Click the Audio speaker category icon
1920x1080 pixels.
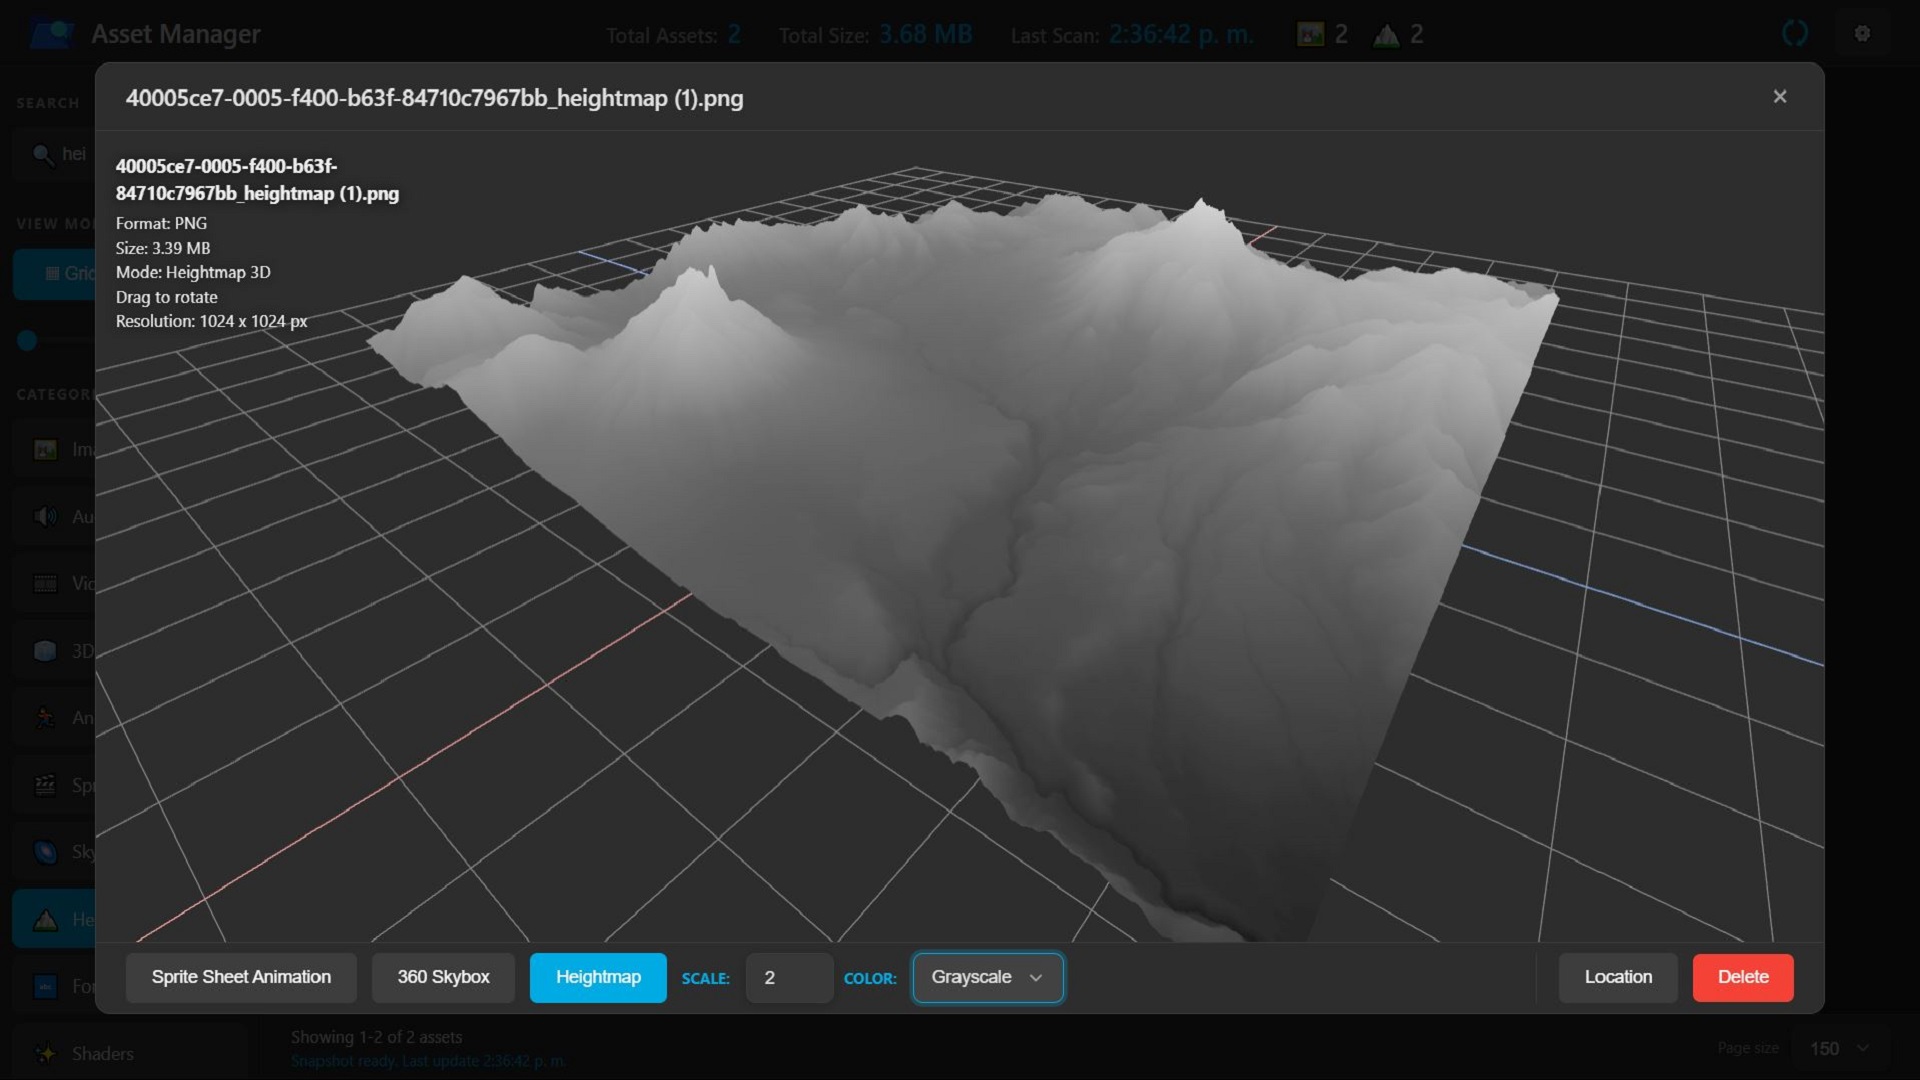46,517
